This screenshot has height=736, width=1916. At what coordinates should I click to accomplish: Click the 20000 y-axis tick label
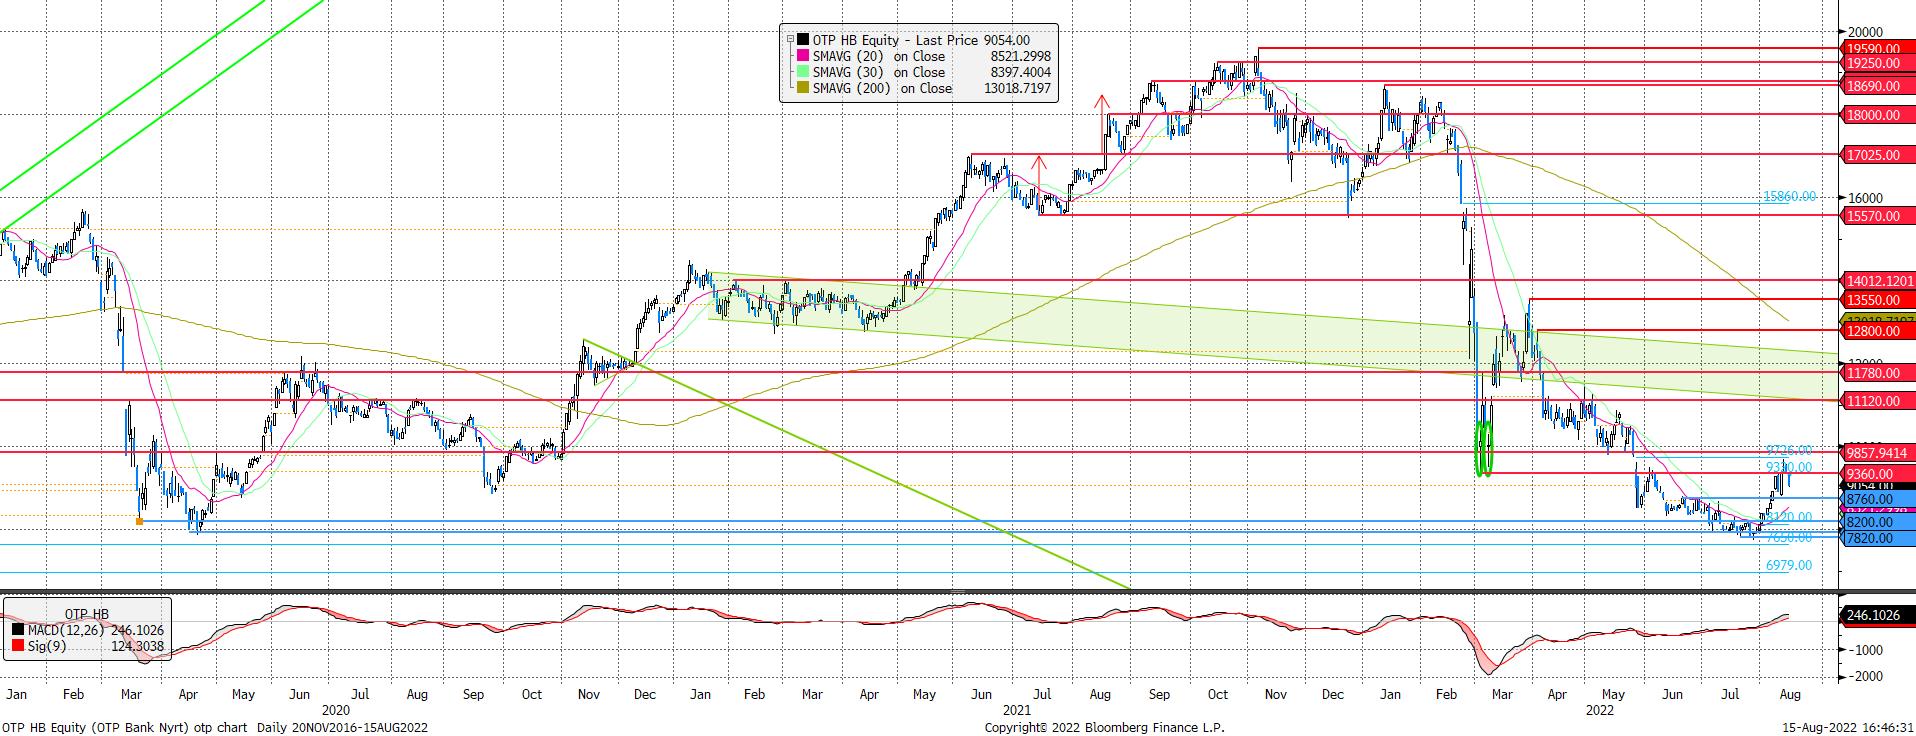[1864, 33]
